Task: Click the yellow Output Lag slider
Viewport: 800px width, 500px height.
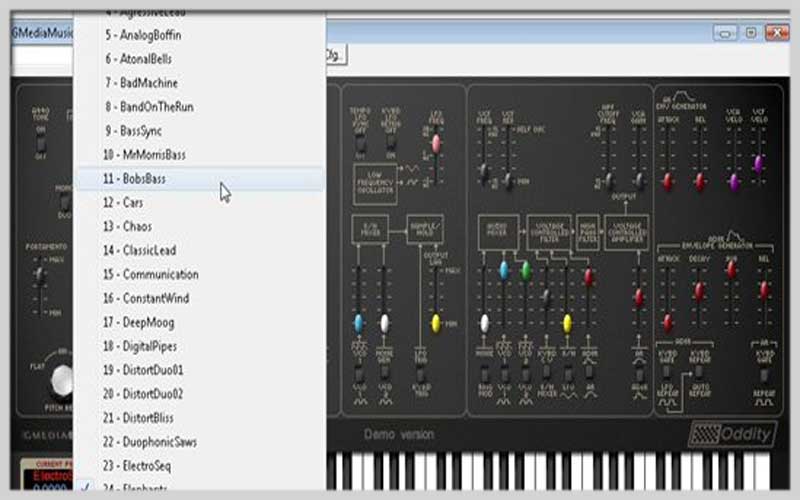Action: pos(436,323)
